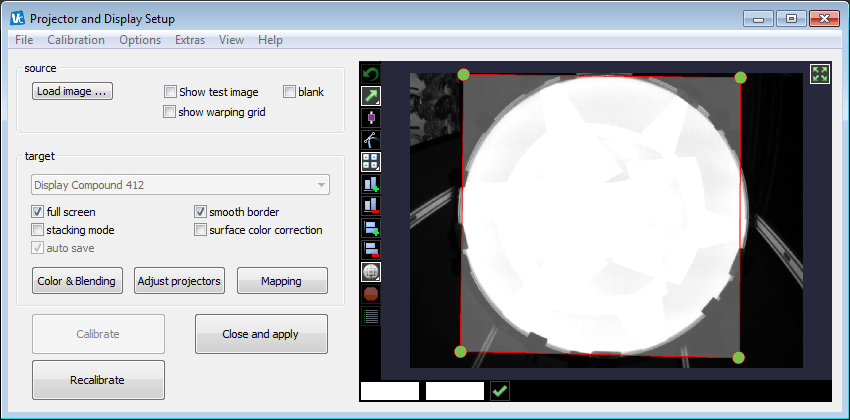Click the add column icon with green plus
Image resolution: width=850 pixels, height=420 pixels.
click(371, 184)
